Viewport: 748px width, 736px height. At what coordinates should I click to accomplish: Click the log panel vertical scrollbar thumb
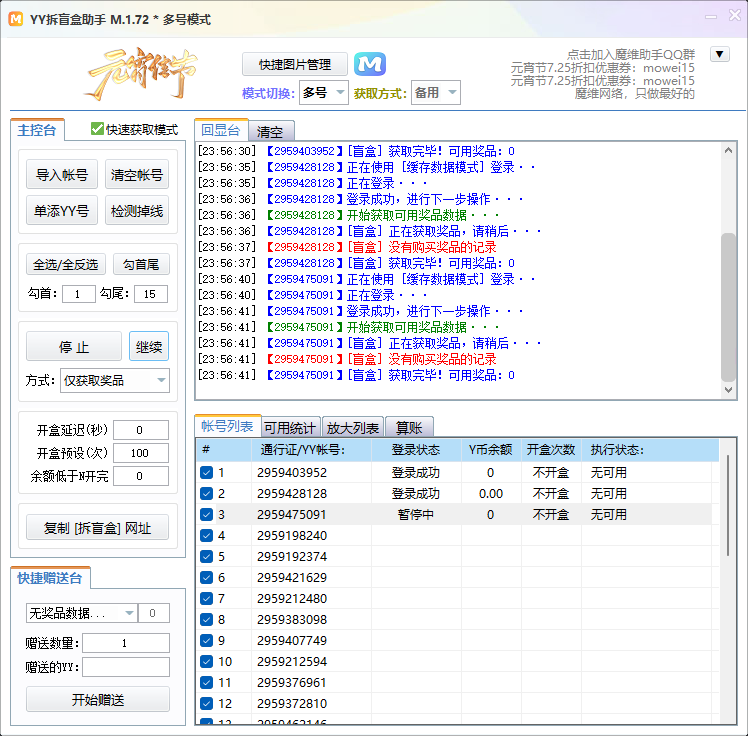tap(728, 307)
